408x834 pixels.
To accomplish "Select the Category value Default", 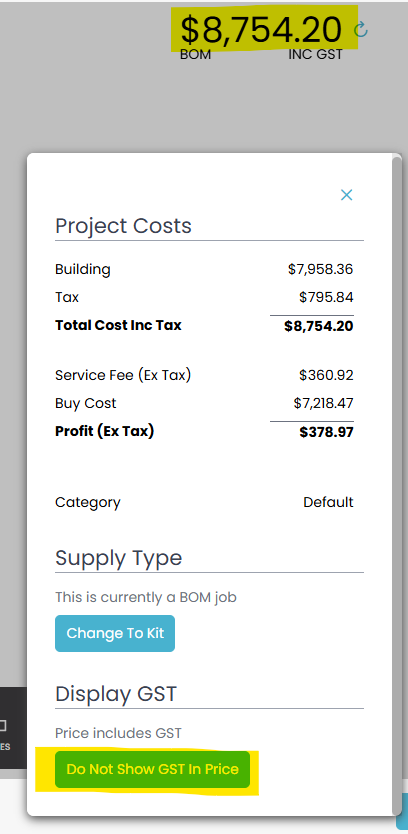I will pyautogui.click(x=328, y=502).
